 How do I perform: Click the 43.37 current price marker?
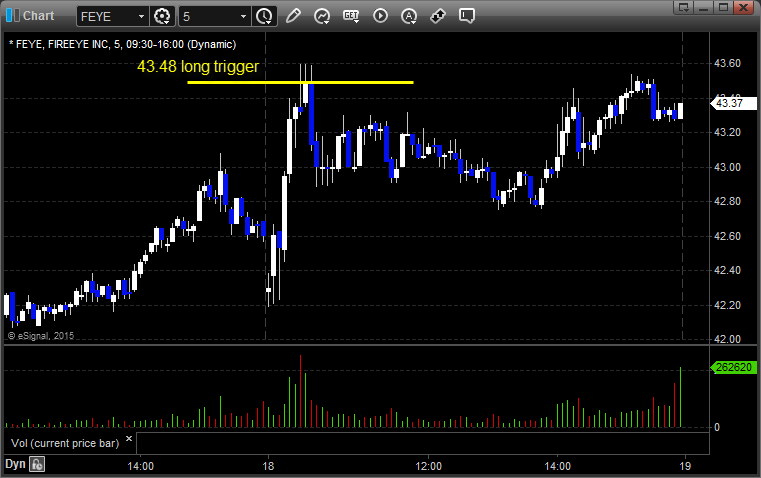tap(733, 103)
